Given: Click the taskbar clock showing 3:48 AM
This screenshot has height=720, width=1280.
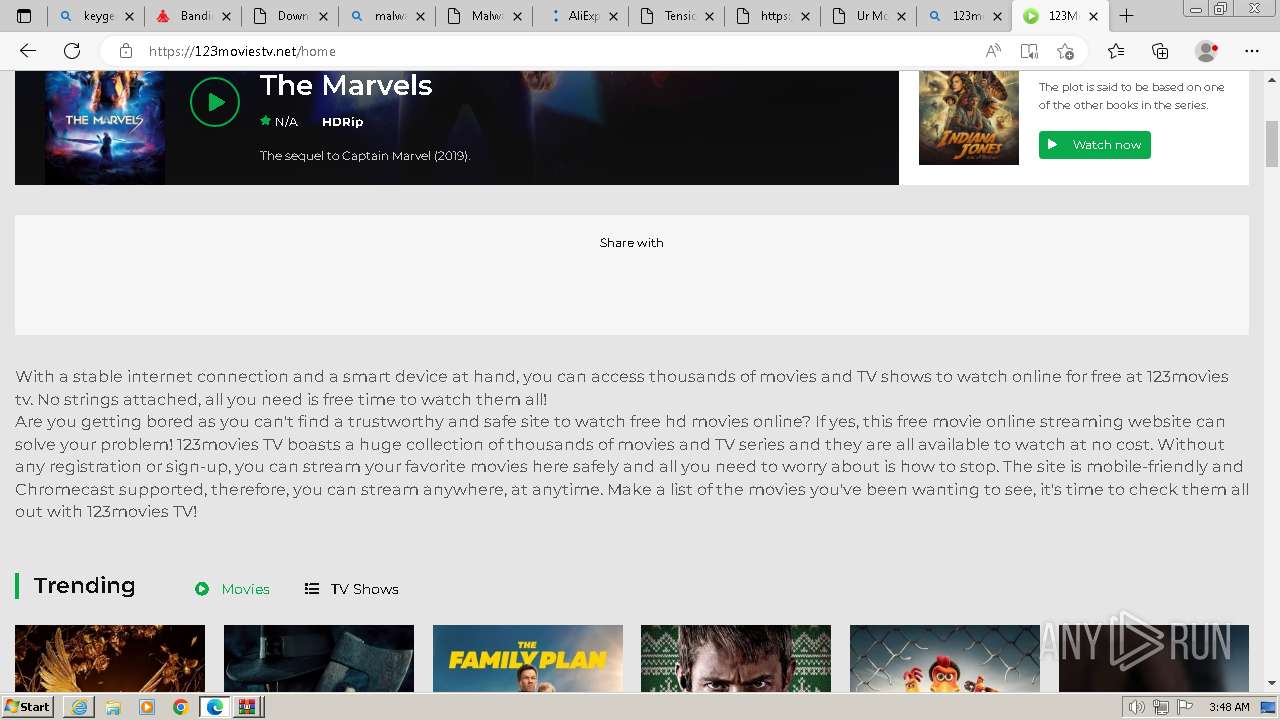Looking at the screenshot, I should (x=1228, y=707).
